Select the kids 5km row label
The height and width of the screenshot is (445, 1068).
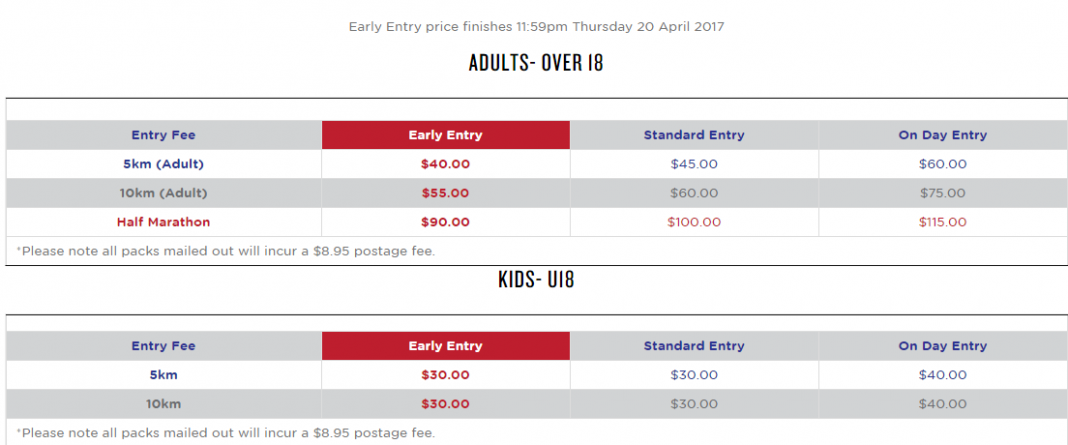(163, 375)
